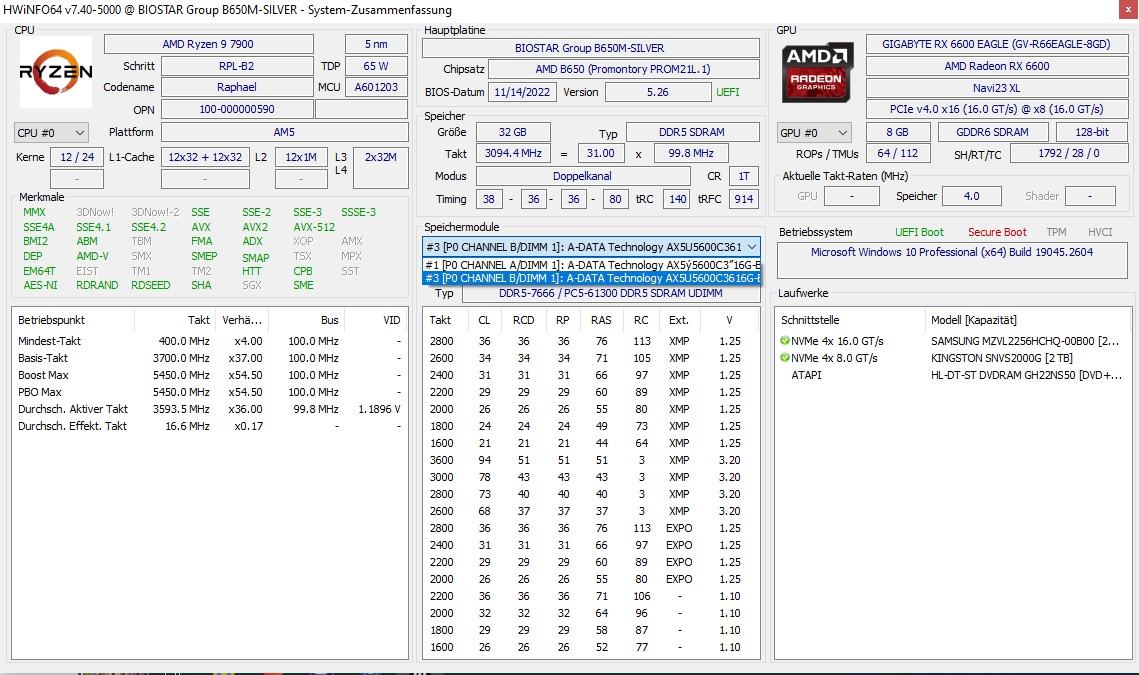Click the TDP value 65 W
The height and width of the screenshot is (675, 1139).
376,66
